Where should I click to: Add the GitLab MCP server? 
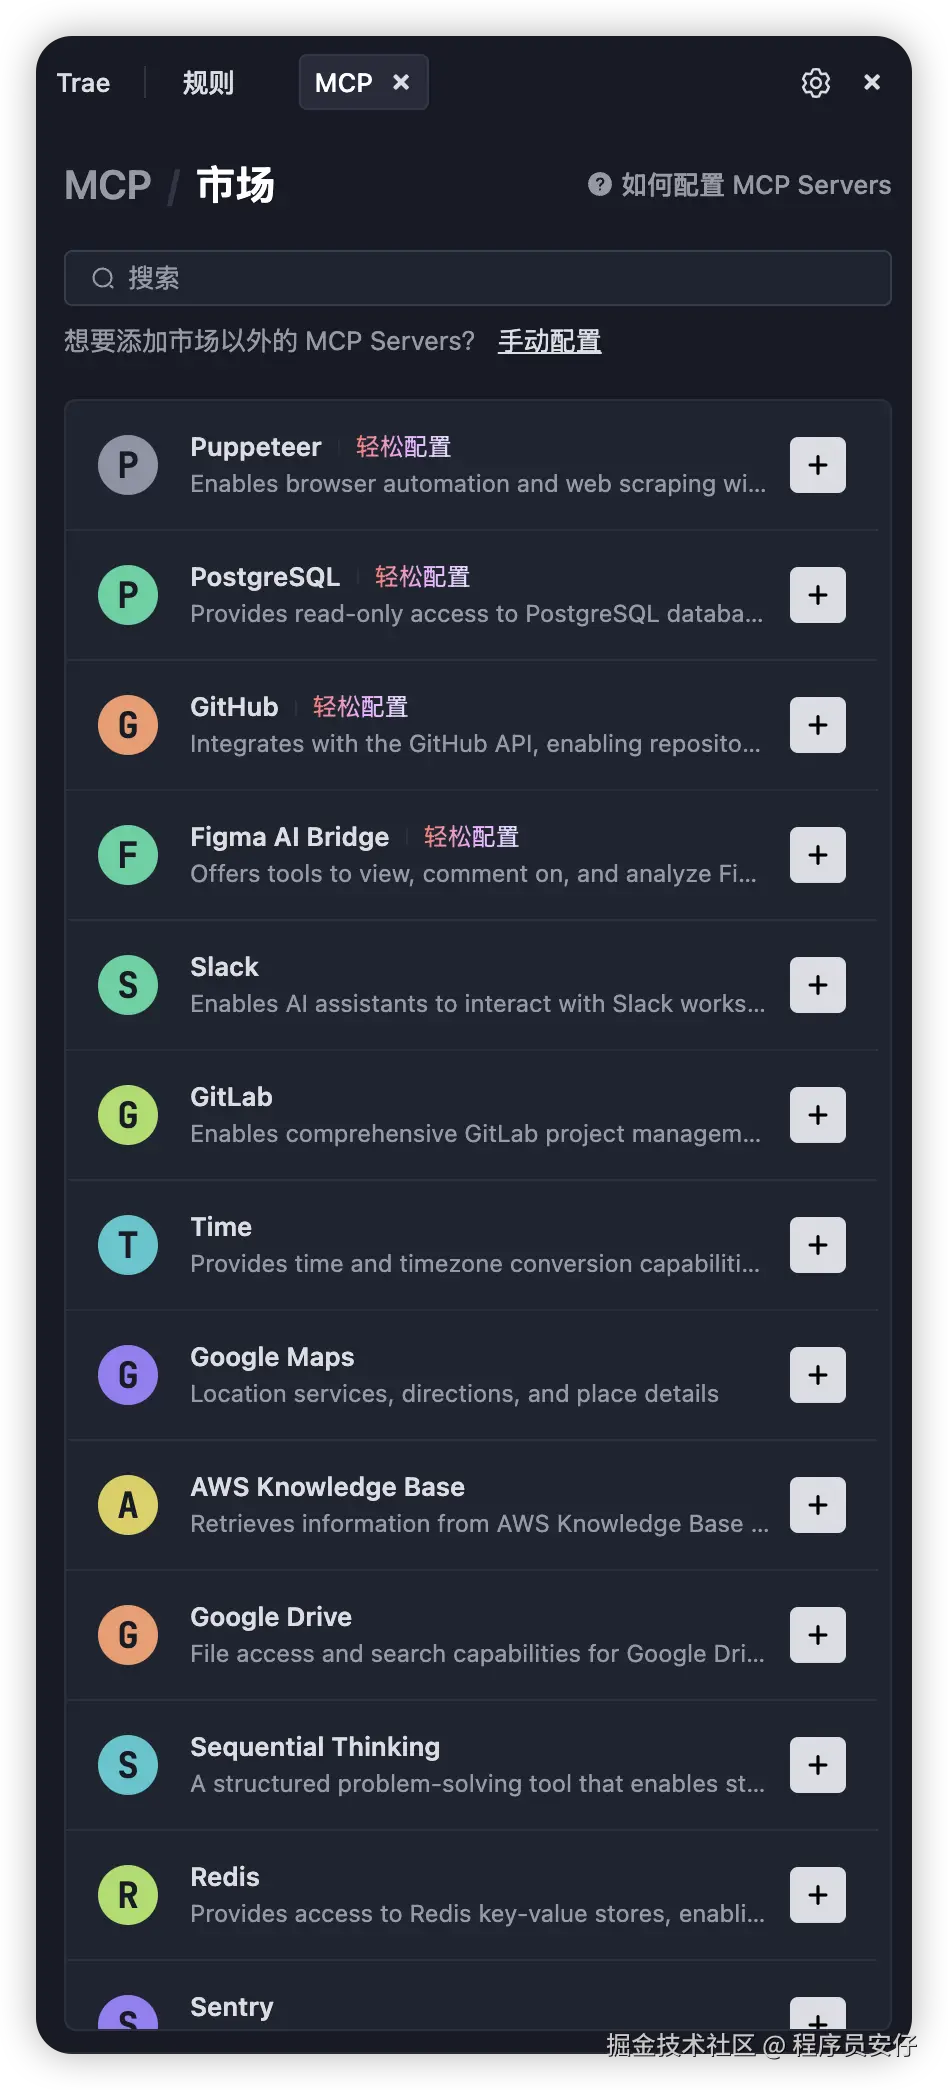coord(817,1115)
